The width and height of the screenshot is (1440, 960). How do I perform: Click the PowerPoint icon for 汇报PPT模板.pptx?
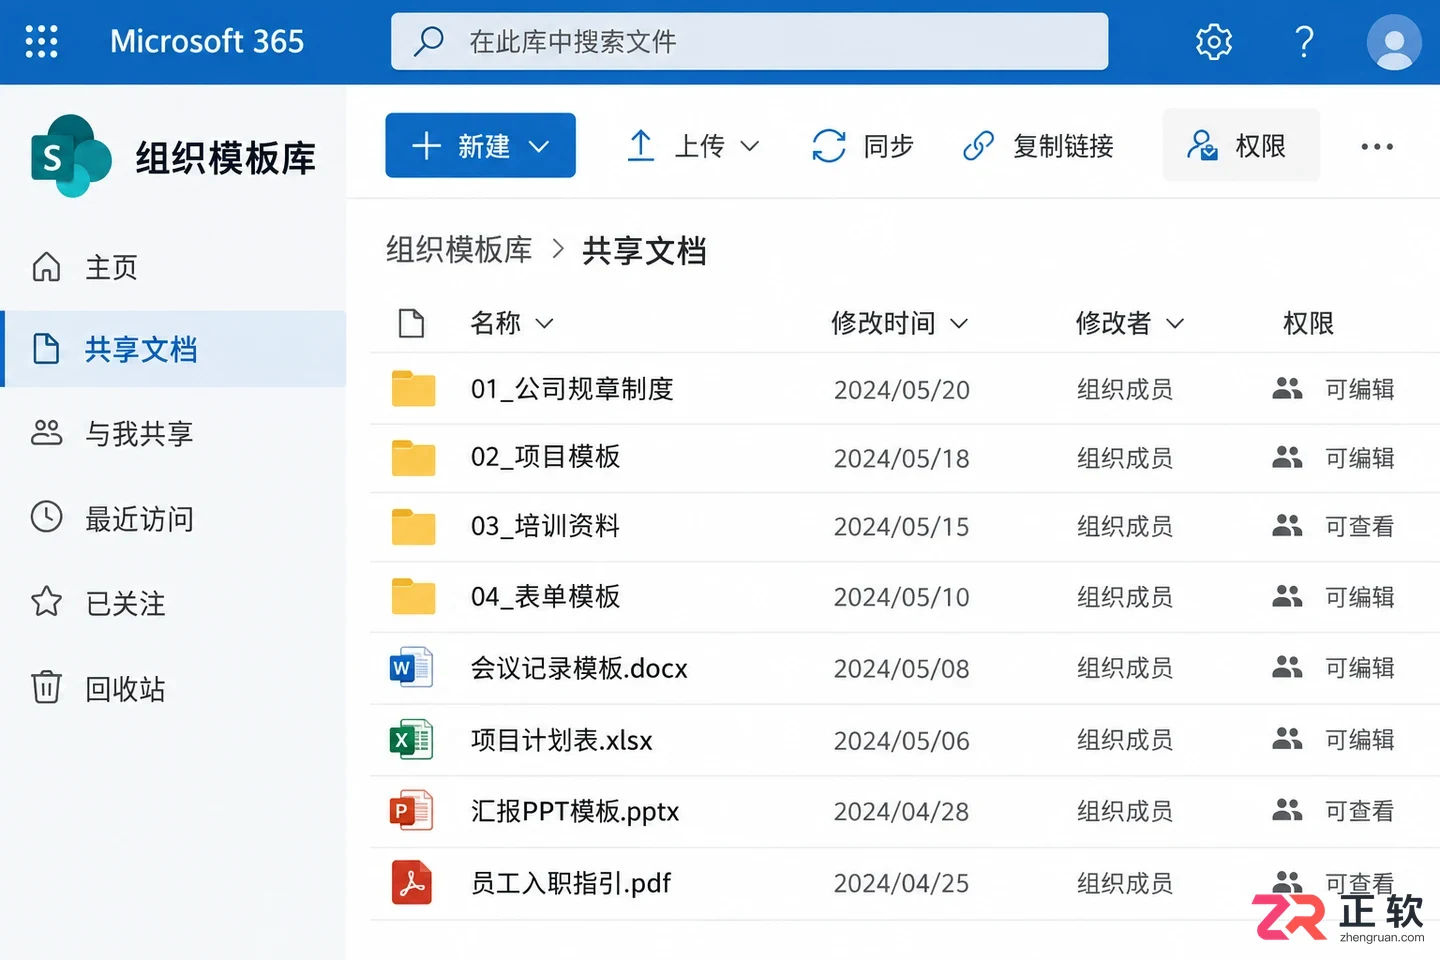pyautogui.click(x=411, y=810)
